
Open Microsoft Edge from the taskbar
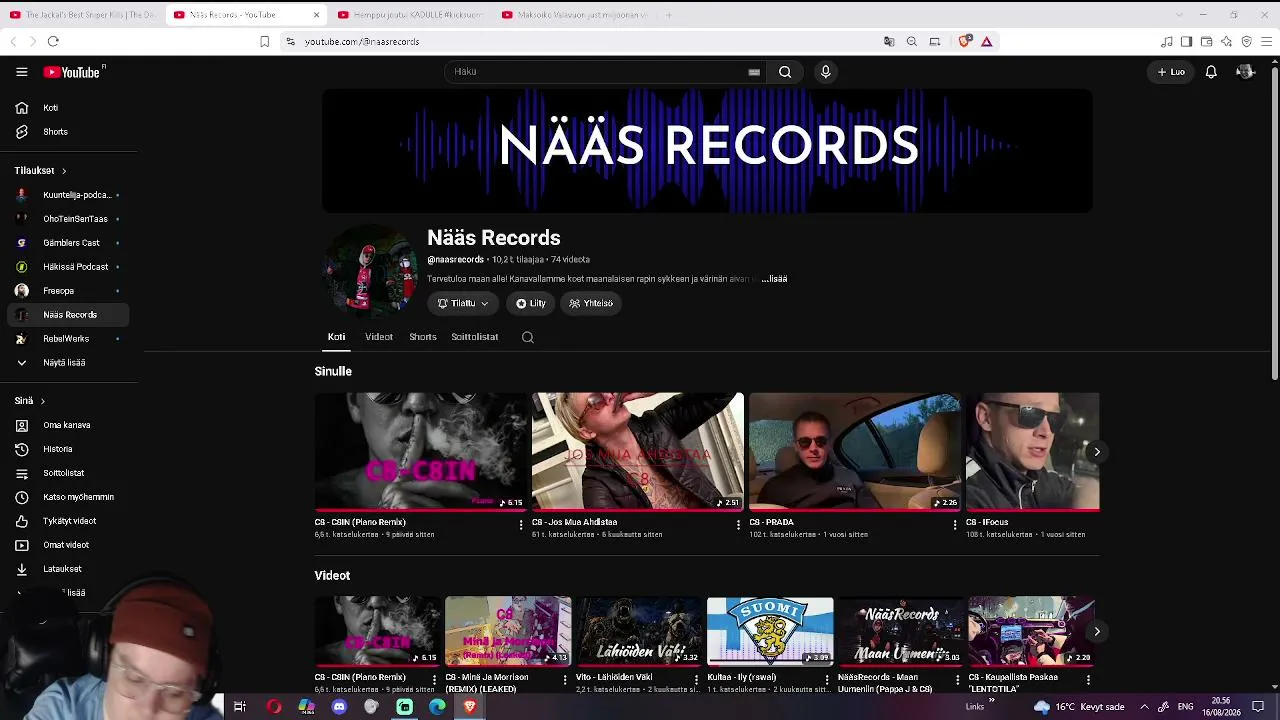tap(437, 707)
